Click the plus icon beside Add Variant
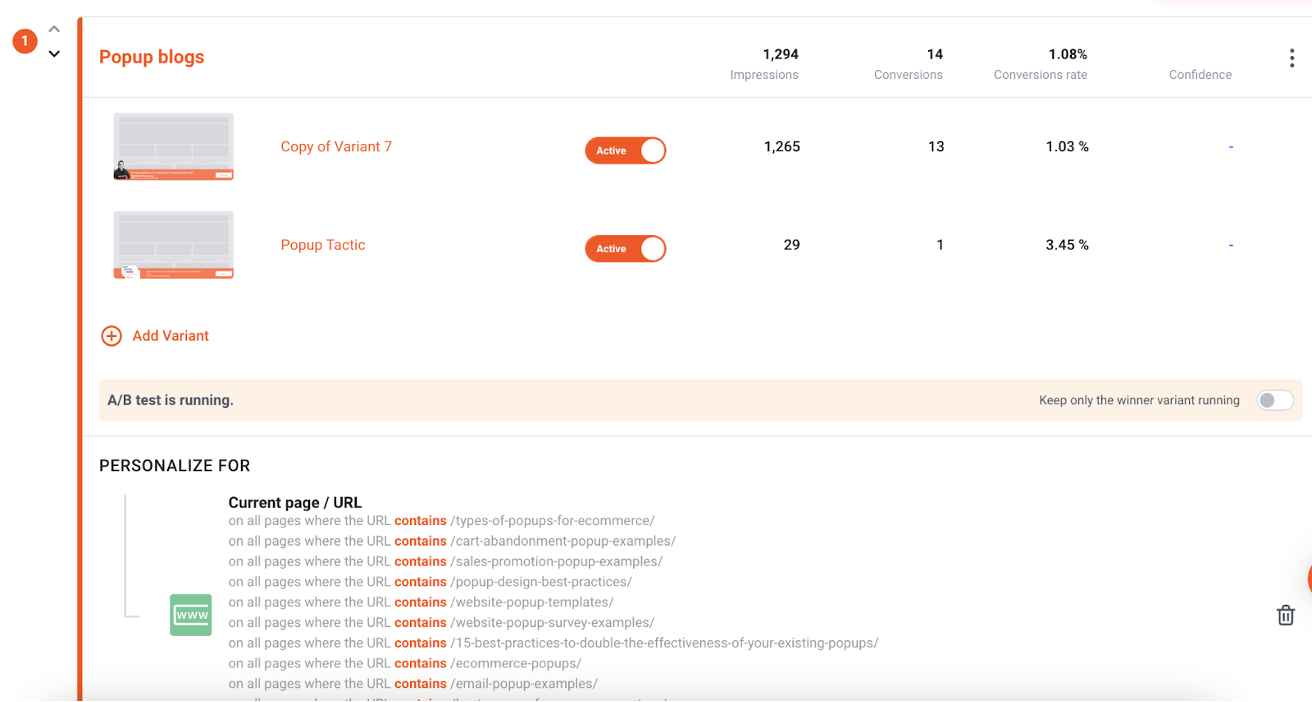Screen dimensions: 1312x702 (x=111, y=336)
